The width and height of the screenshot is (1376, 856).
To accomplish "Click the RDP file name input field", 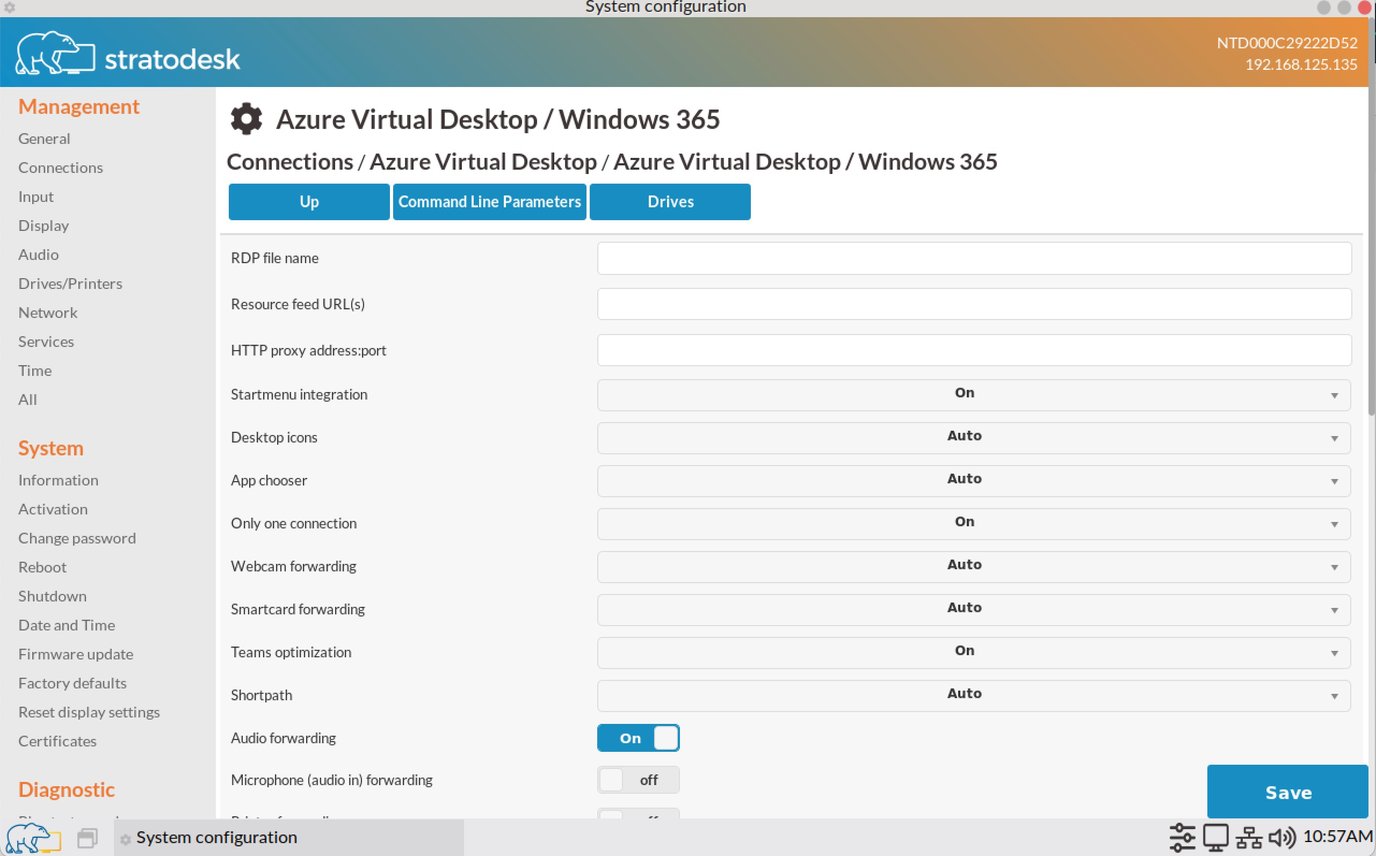I will point(972,257).
